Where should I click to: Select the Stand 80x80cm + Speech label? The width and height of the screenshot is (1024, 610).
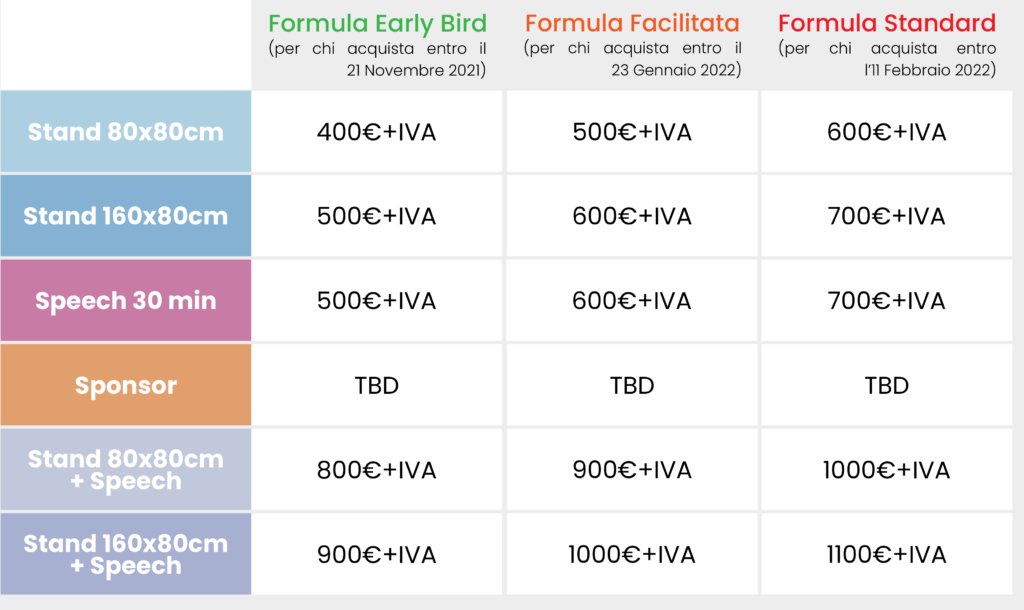coord(126,470)
